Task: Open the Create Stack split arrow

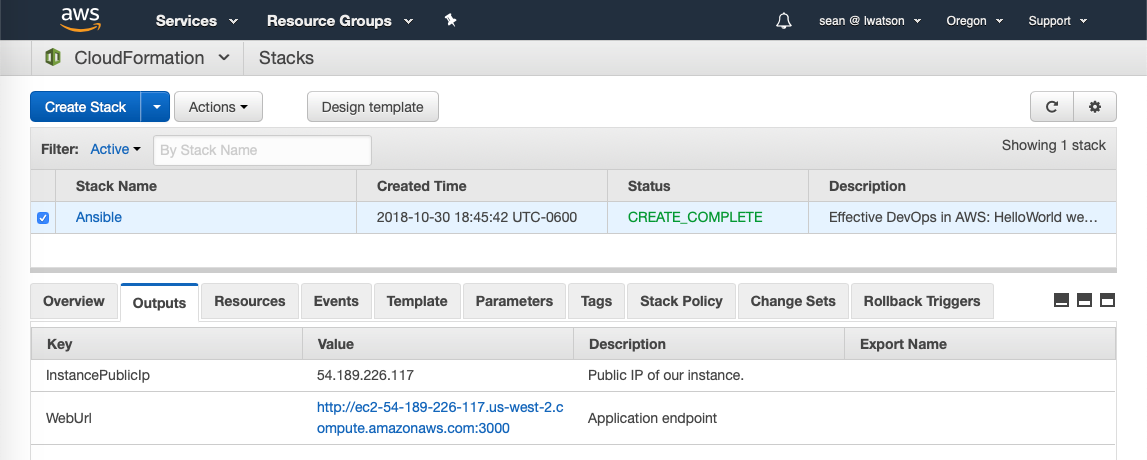Action: pyautogui.click(x=156, y=107)
